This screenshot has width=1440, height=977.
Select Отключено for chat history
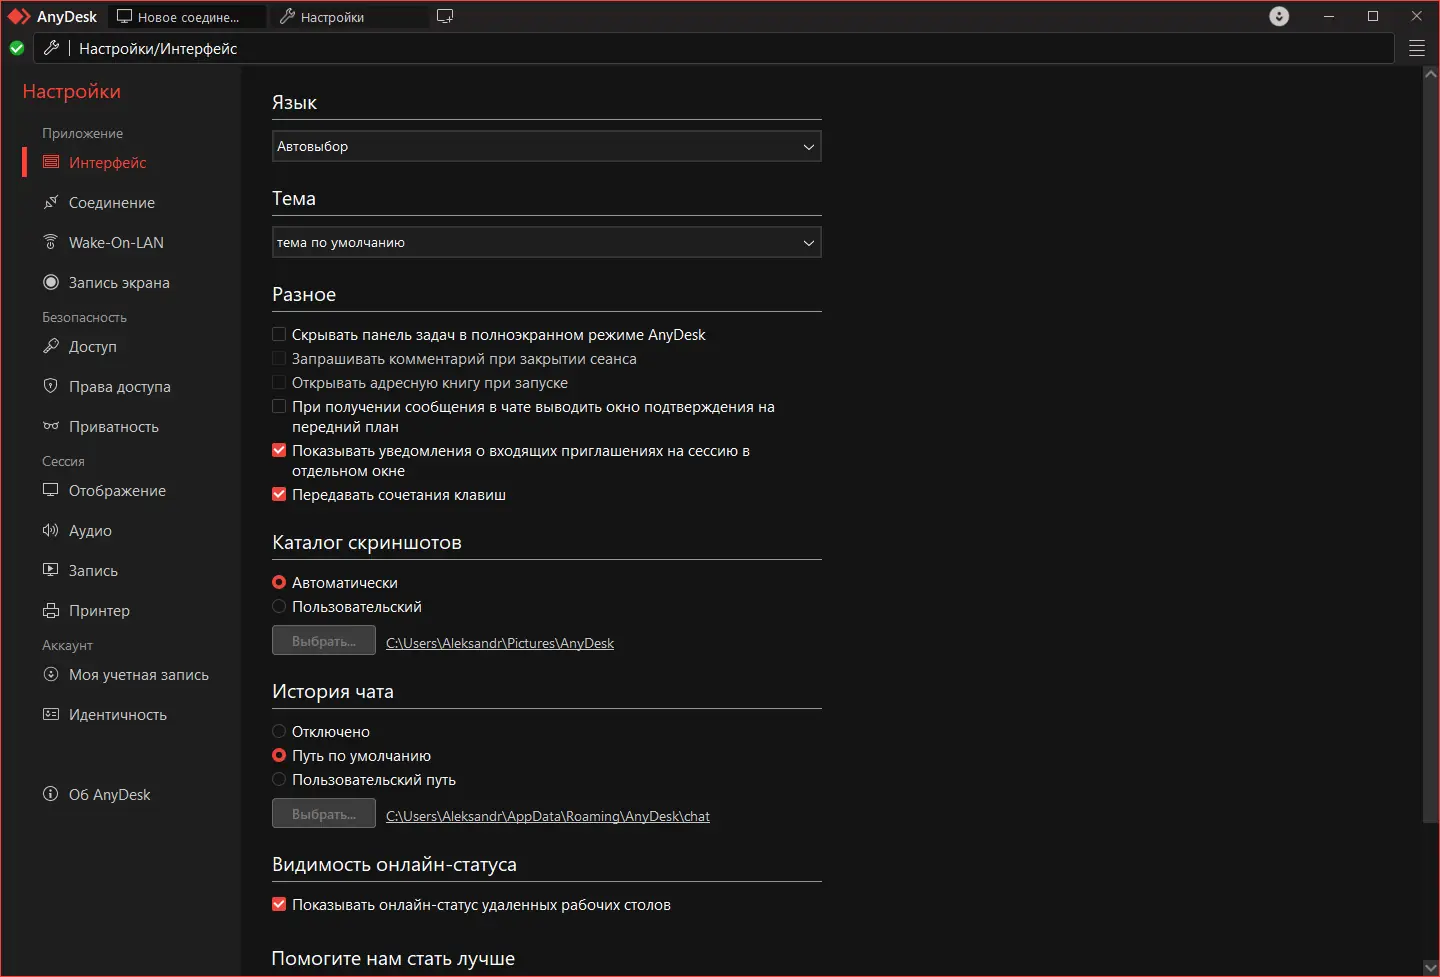pos(279,731)
